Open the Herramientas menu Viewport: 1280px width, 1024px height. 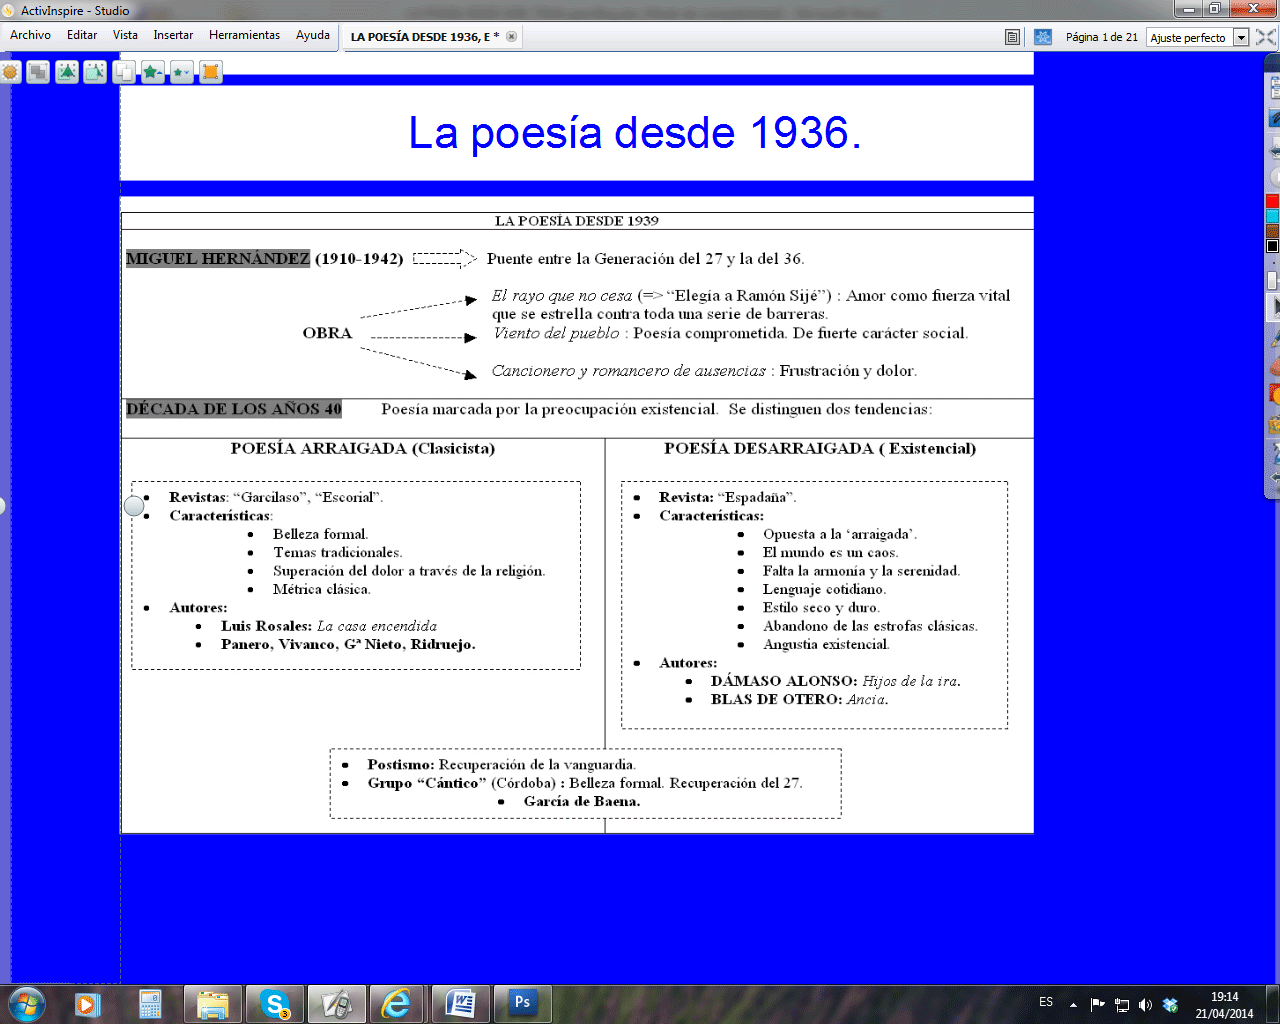pyautogui.click(x=244, y=35)
